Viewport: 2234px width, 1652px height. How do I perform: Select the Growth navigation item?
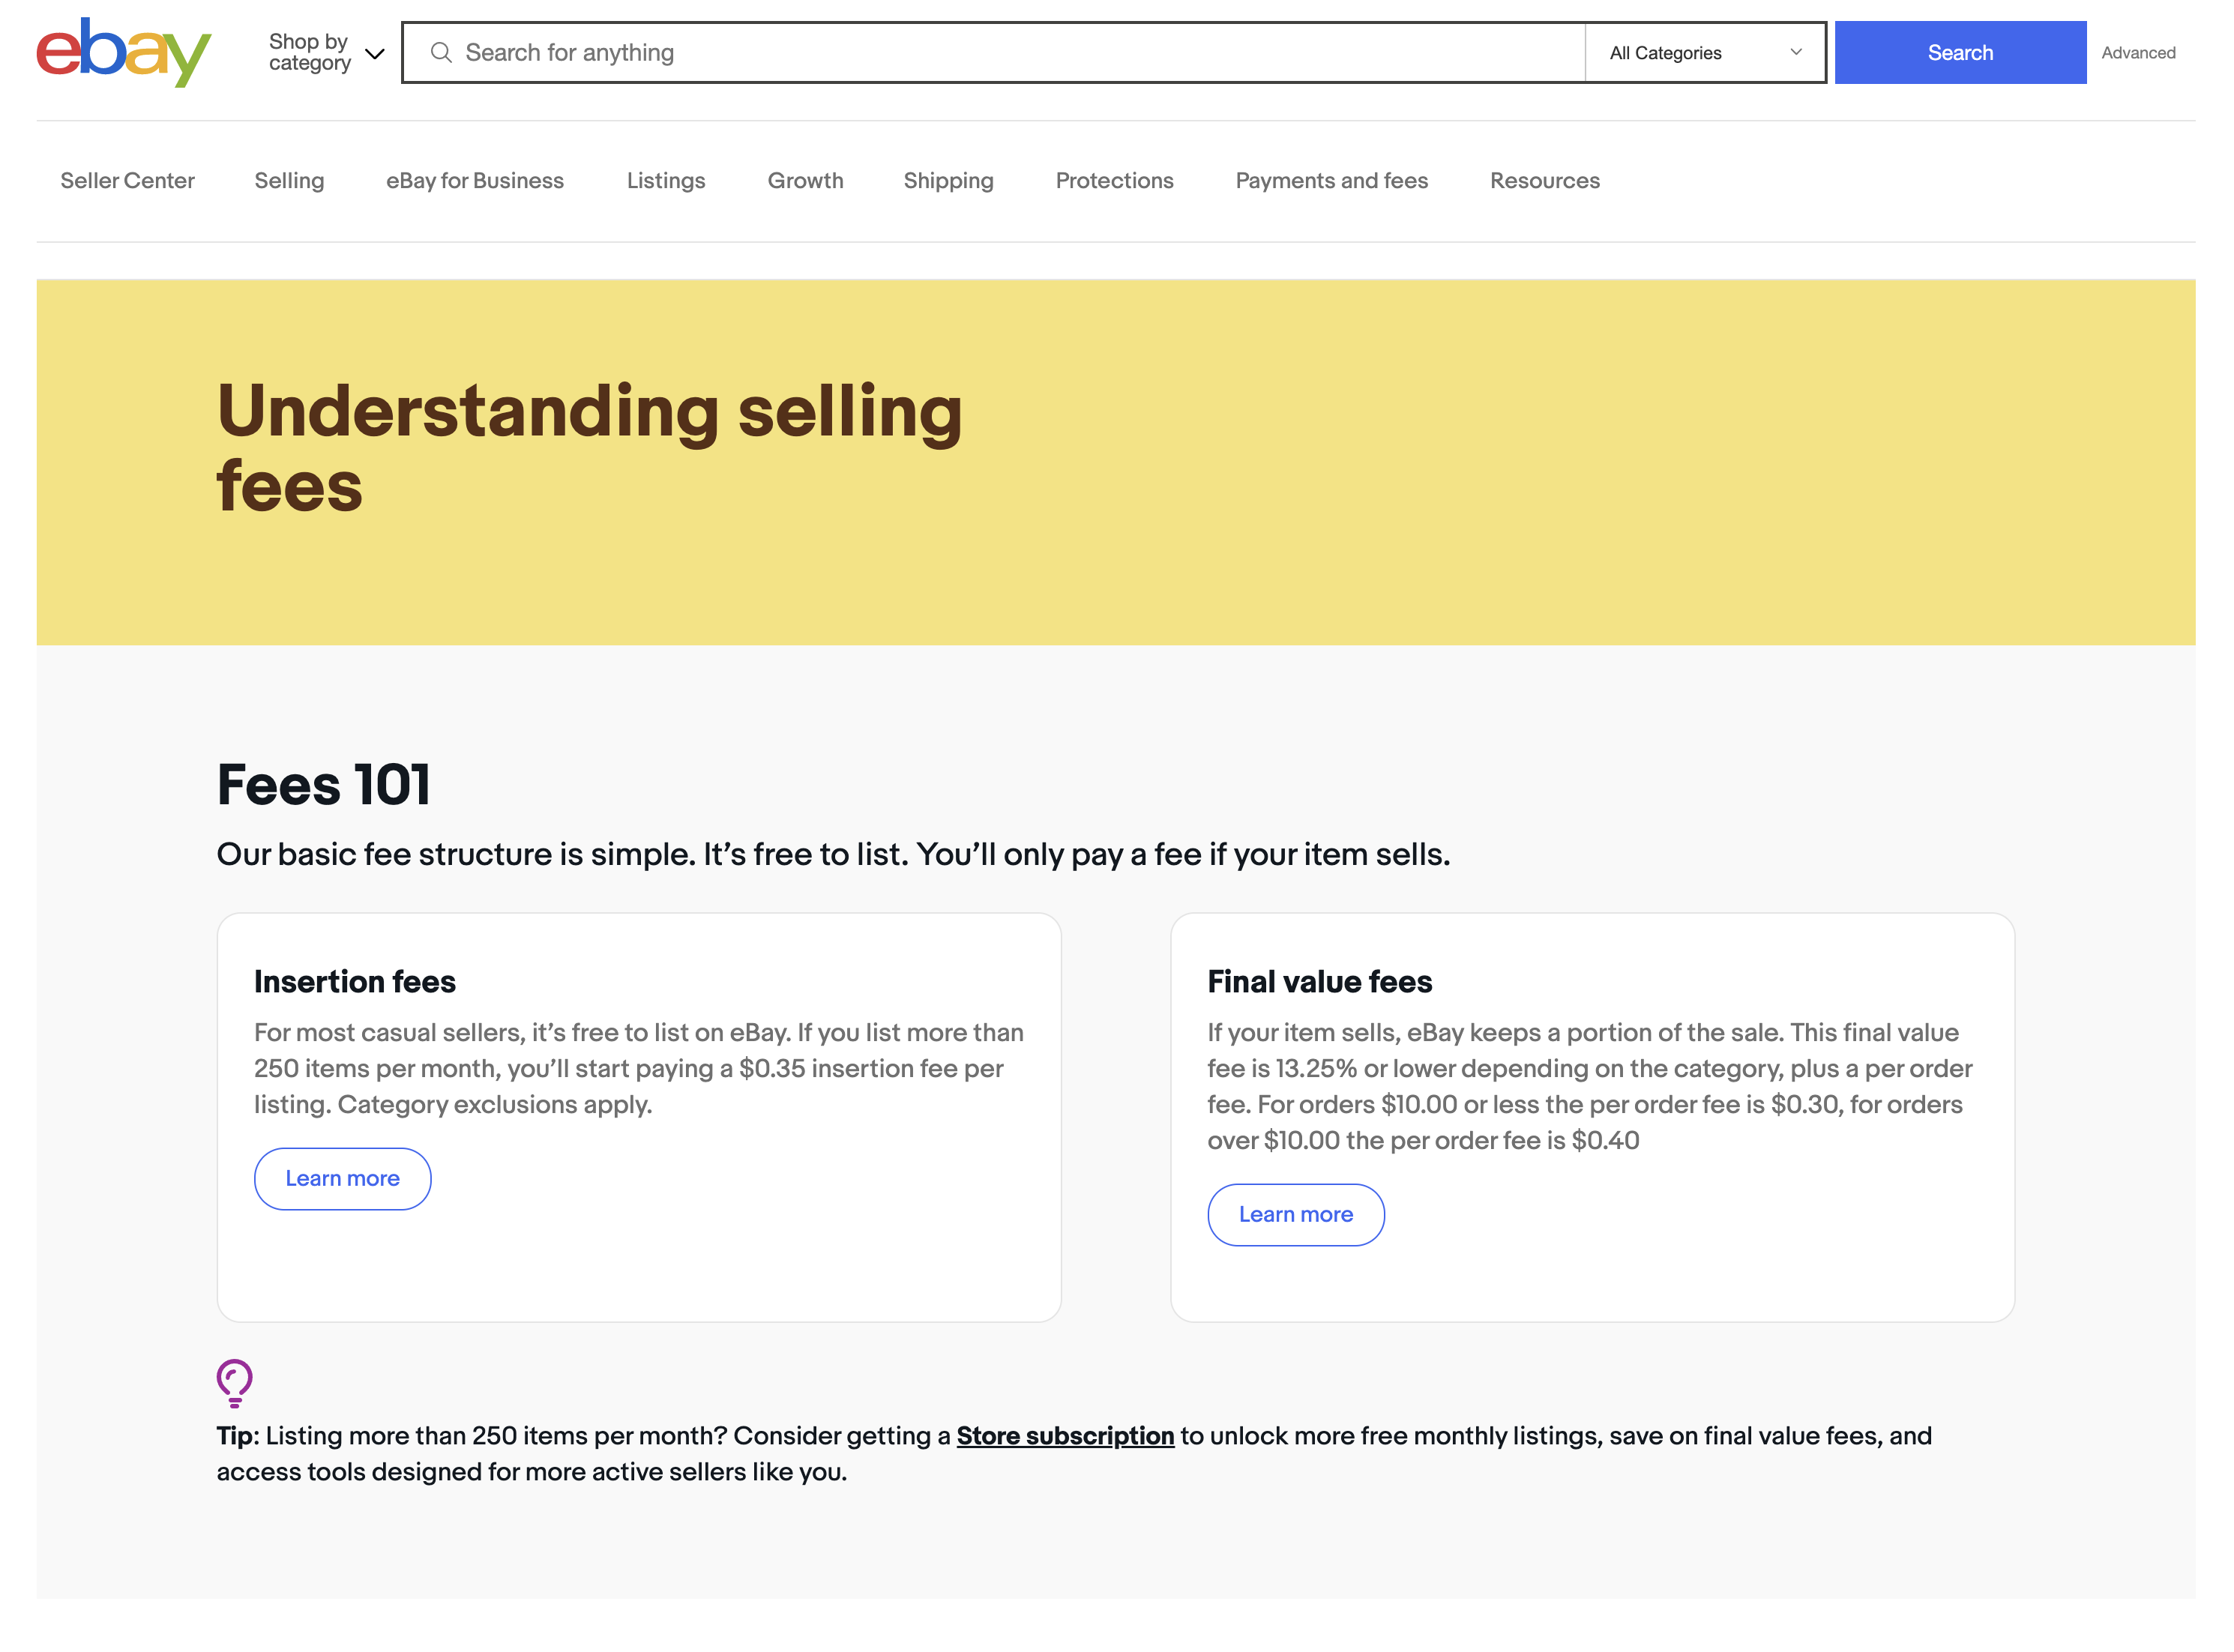805,181
